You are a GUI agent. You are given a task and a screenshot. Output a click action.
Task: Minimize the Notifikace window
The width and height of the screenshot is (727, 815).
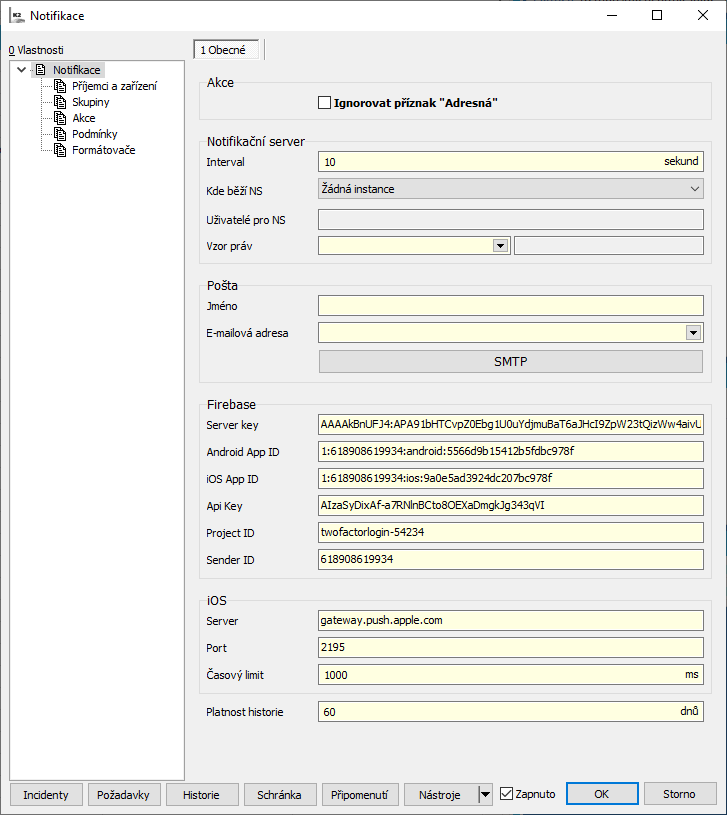612,15
